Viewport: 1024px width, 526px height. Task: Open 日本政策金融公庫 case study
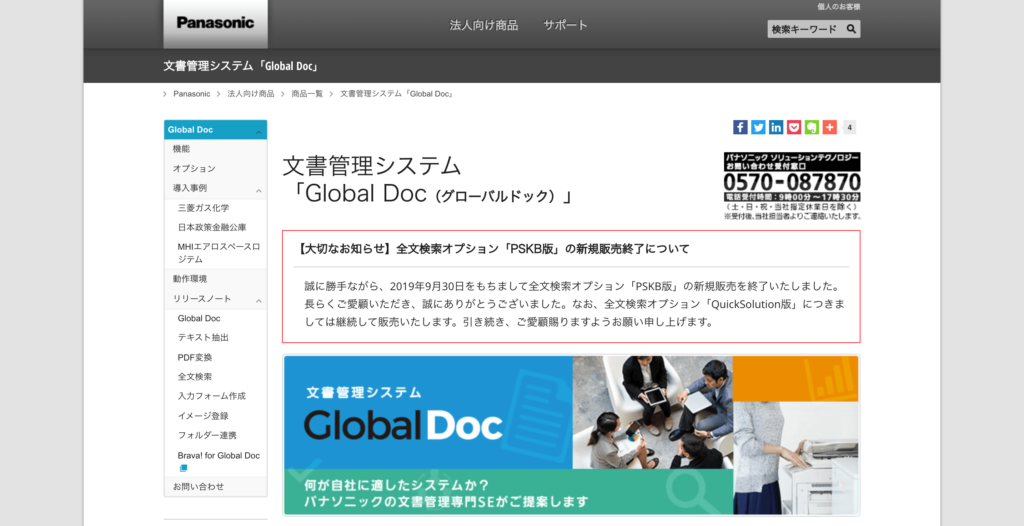pos(212,227)
